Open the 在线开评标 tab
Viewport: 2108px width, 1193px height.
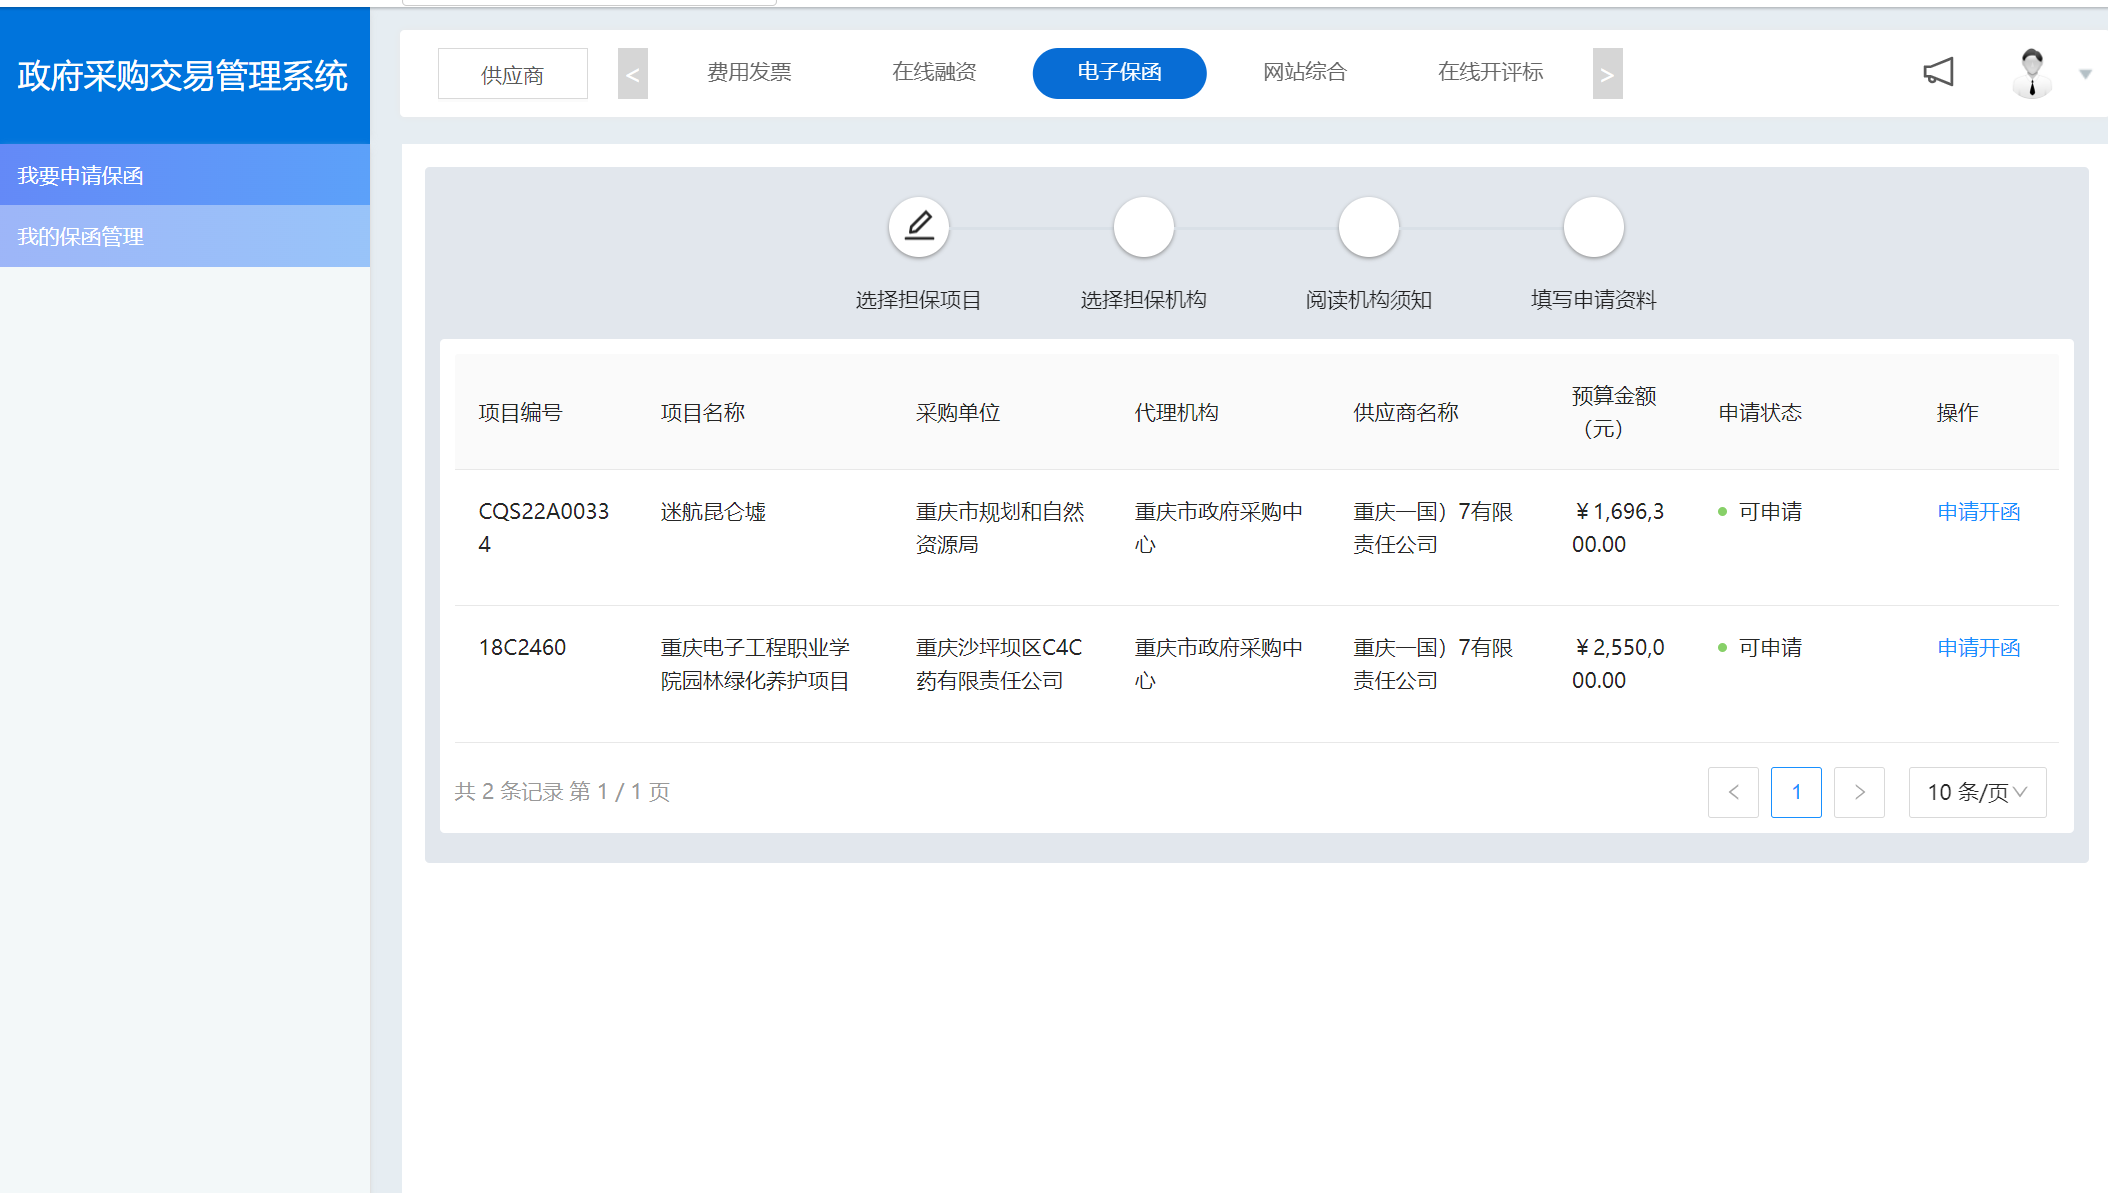click(x=1490, y=72)
